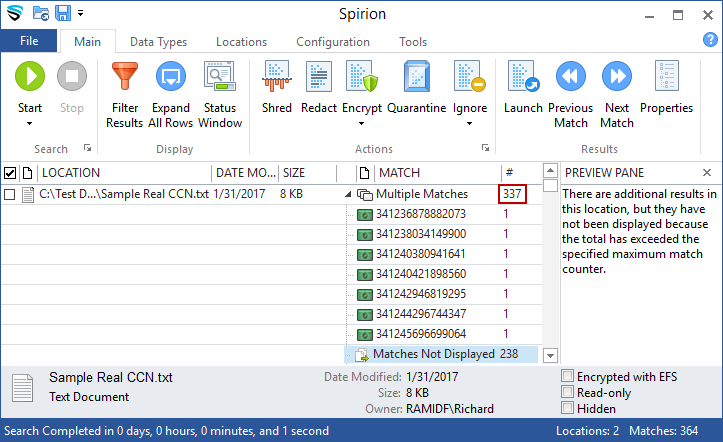The height and width of the screenshot is (442, 723).
Task: Open the Status Window
Action: tap(219, 77)
